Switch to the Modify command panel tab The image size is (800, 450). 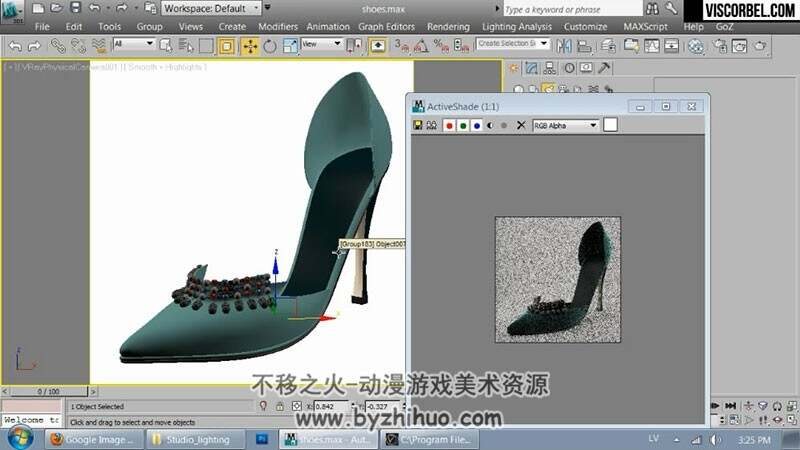532,68
